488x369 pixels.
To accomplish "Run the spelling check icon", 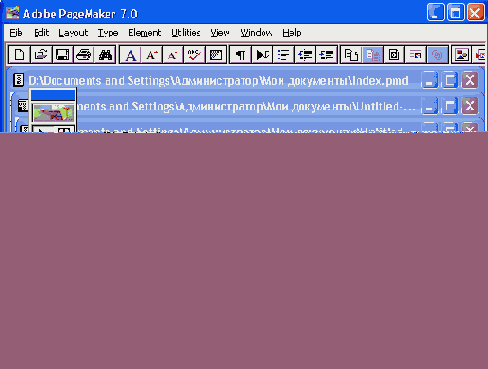I will coord(194,55).
